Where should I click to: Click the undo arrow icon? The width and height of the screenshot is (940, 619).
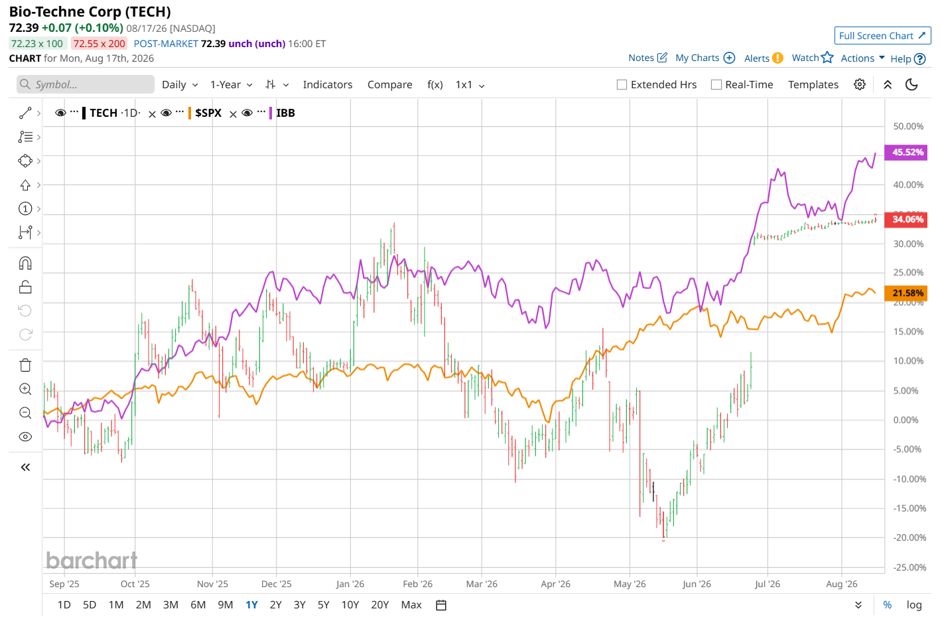(x=25, y=310)
